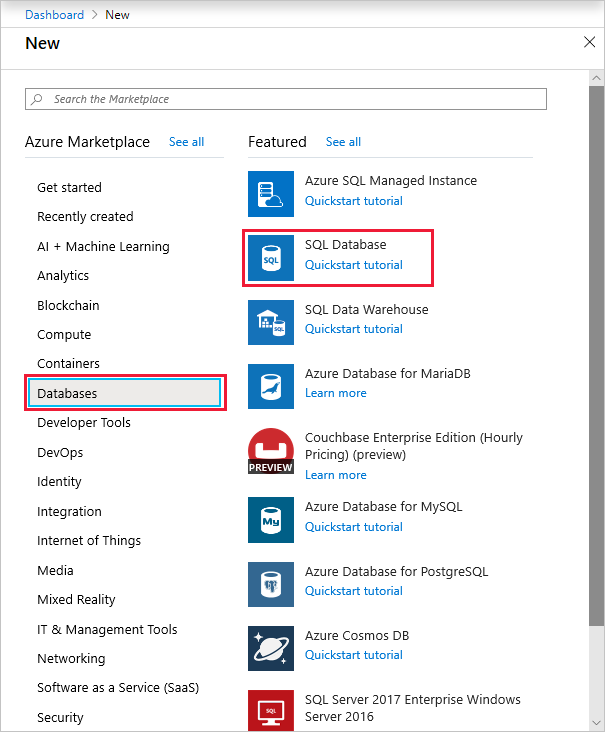Click the vertical scrollbar thumb
The height and width of the screenshot is (732, 605).
point(596,356)
